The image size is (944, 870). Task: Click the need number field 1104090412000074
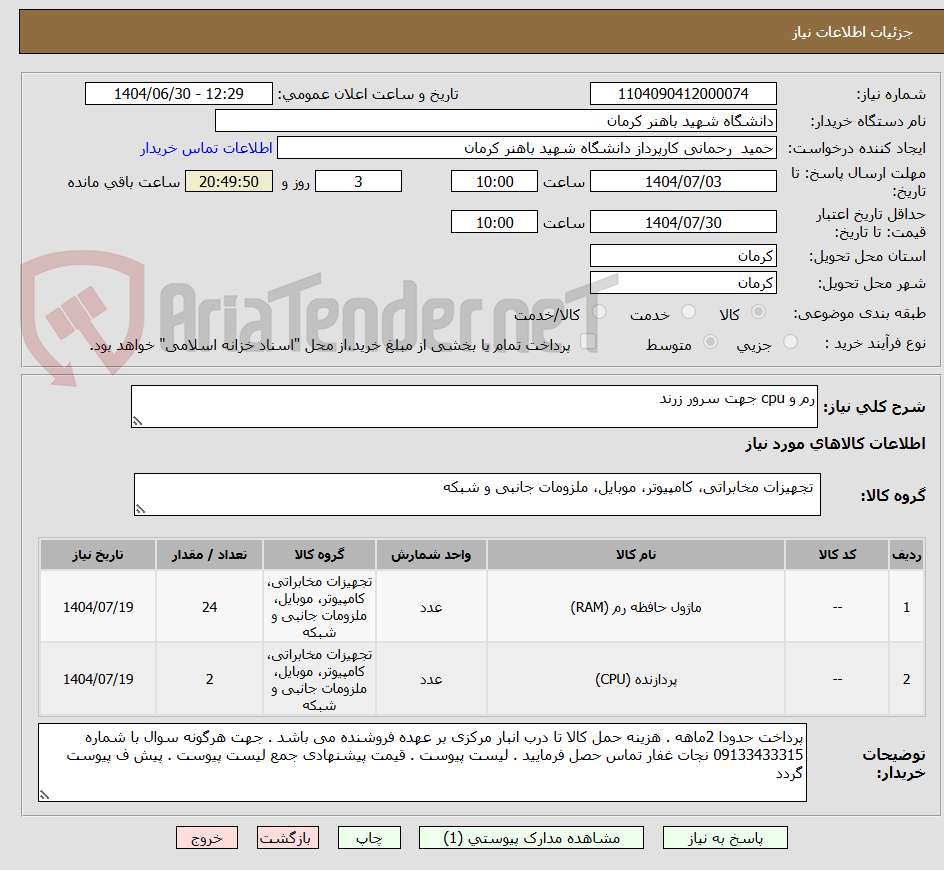(683, 93)
